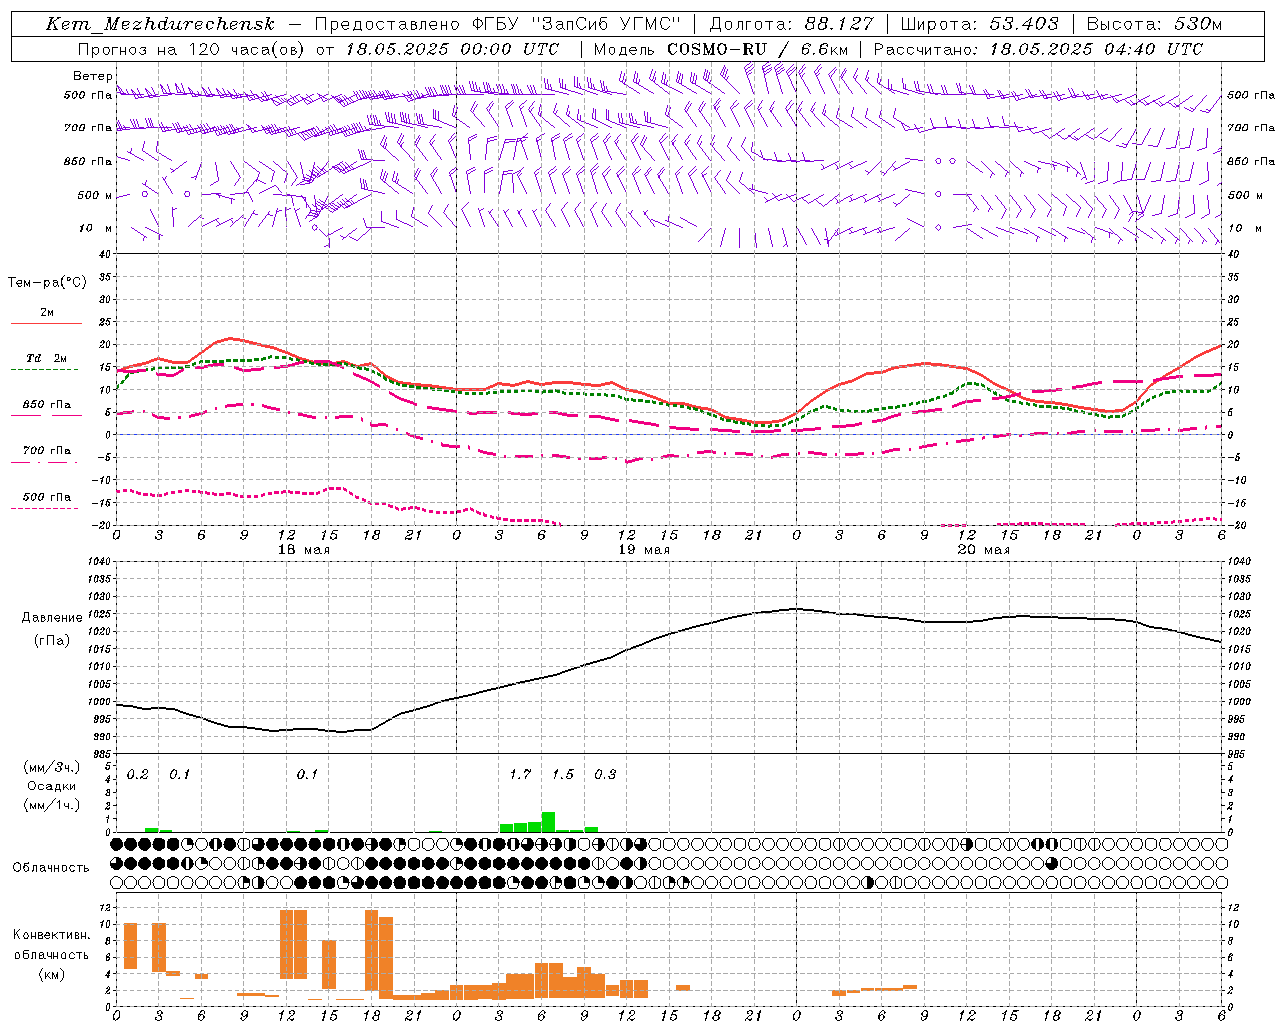Select the Прогноз на 120 часа(ов) text

pos(192,49)
